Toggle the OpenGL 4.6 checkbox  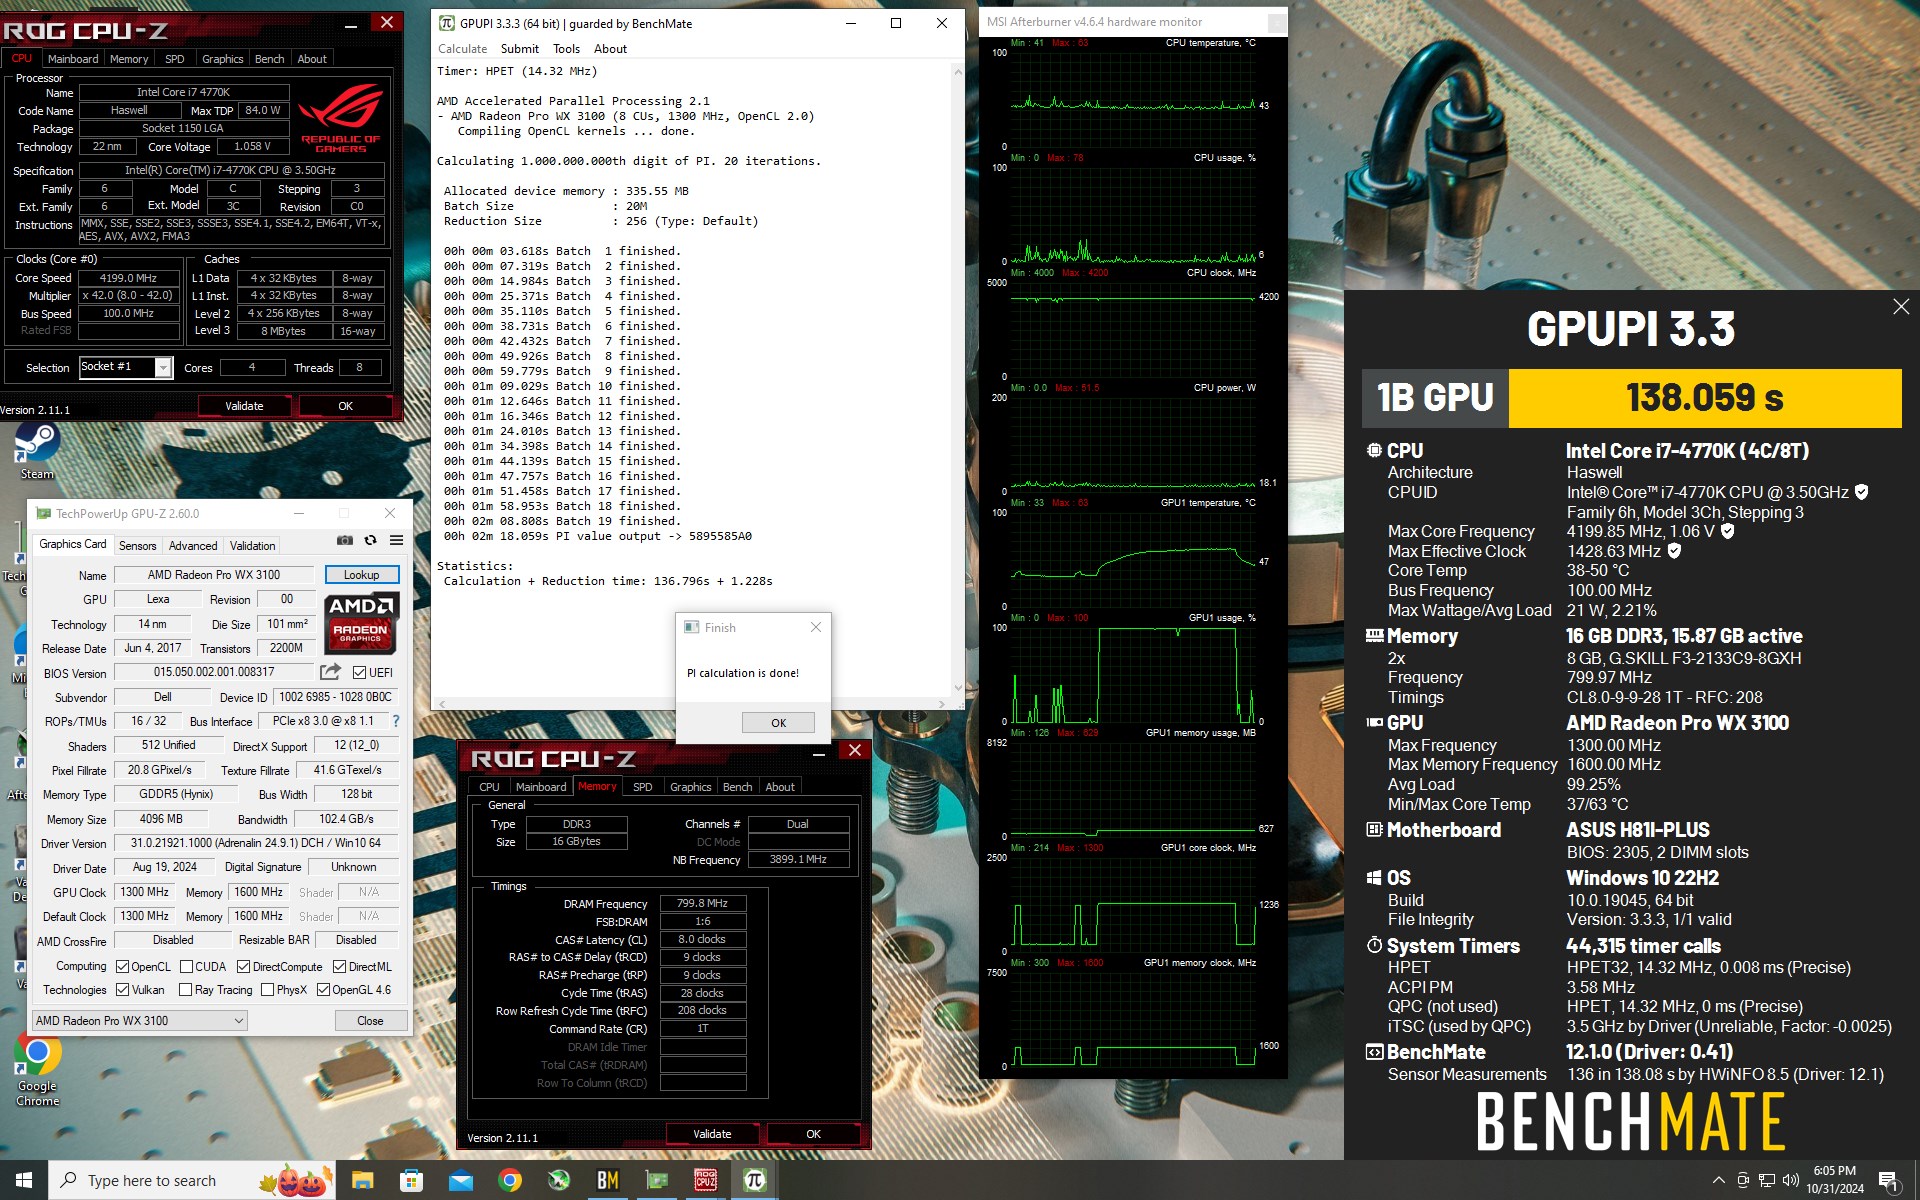point(323,990)
